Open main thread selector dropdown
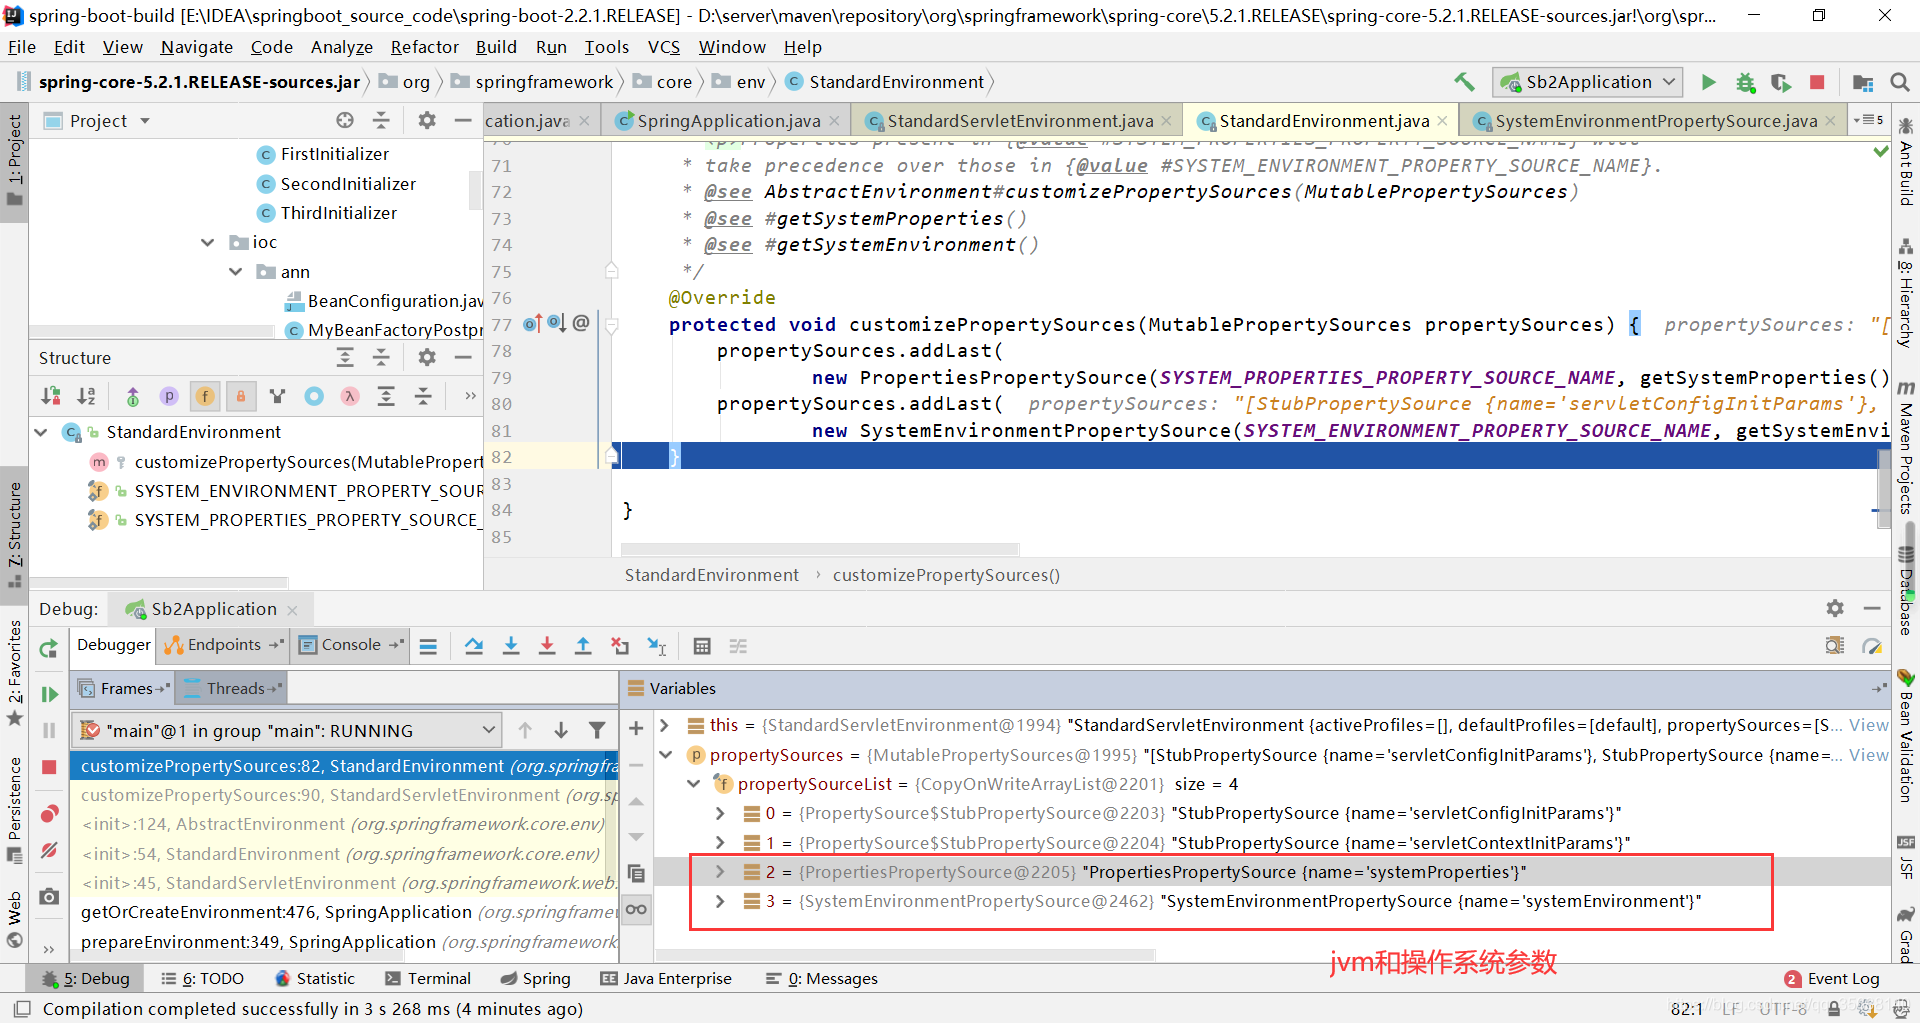 tap(286, 730)
